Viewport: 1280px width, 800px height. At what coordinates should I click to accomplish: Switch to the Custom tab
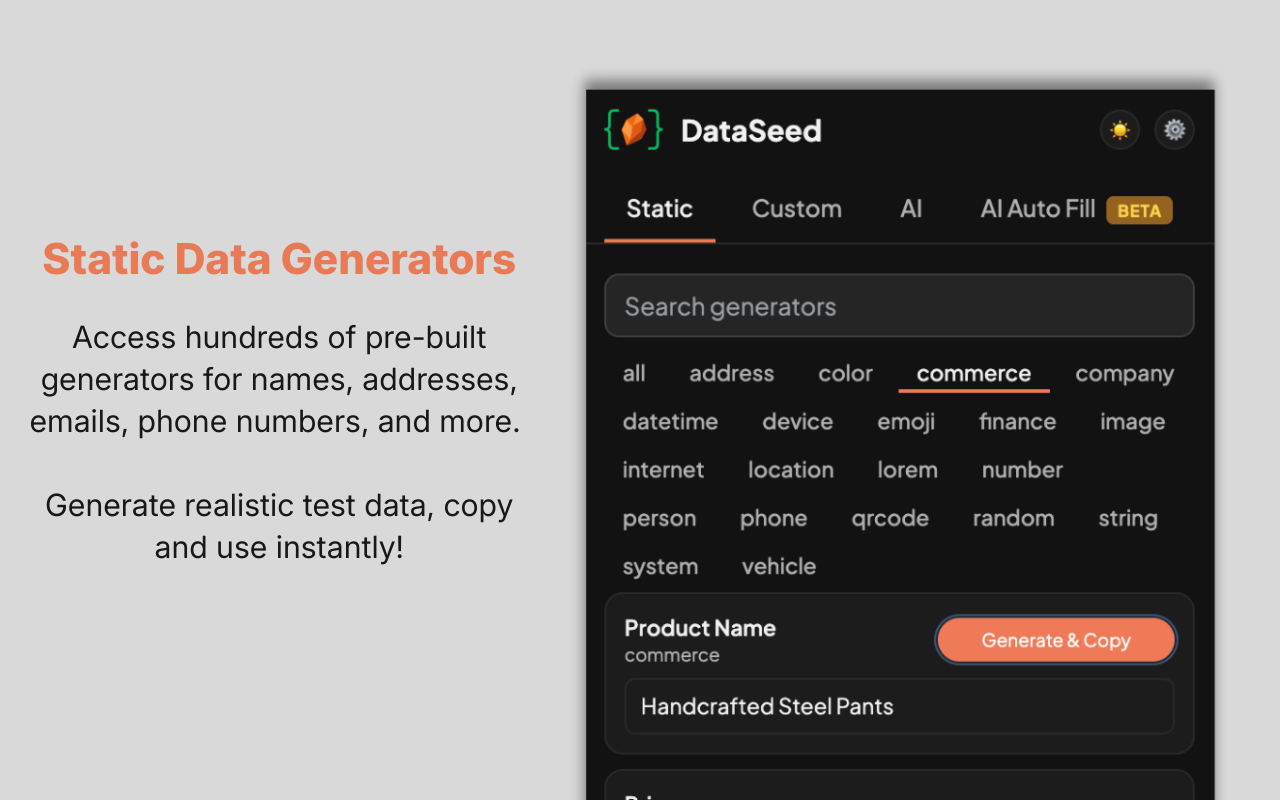[796, 209]
